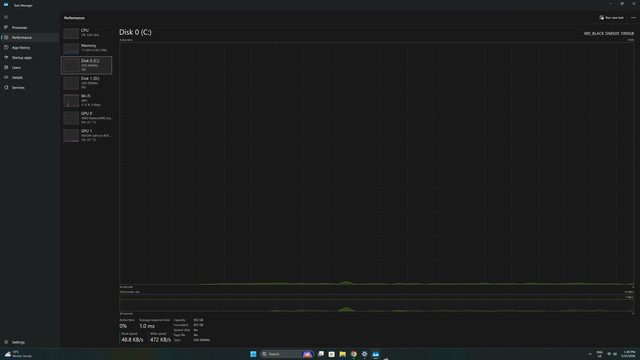Open network and volume quick settings
The image size is (640, 360).
point(612,354)
